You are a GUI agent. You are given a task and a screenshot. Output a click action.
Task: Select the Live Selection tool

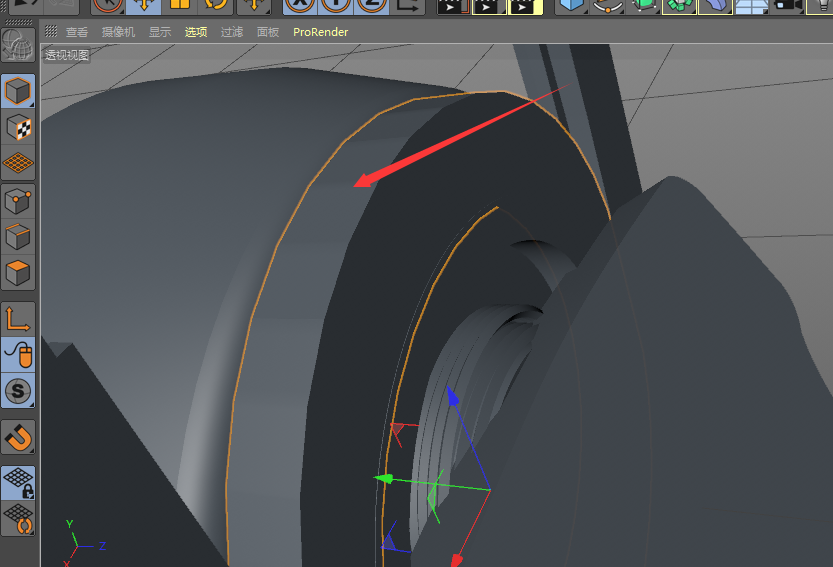click(x=108, y=5)
